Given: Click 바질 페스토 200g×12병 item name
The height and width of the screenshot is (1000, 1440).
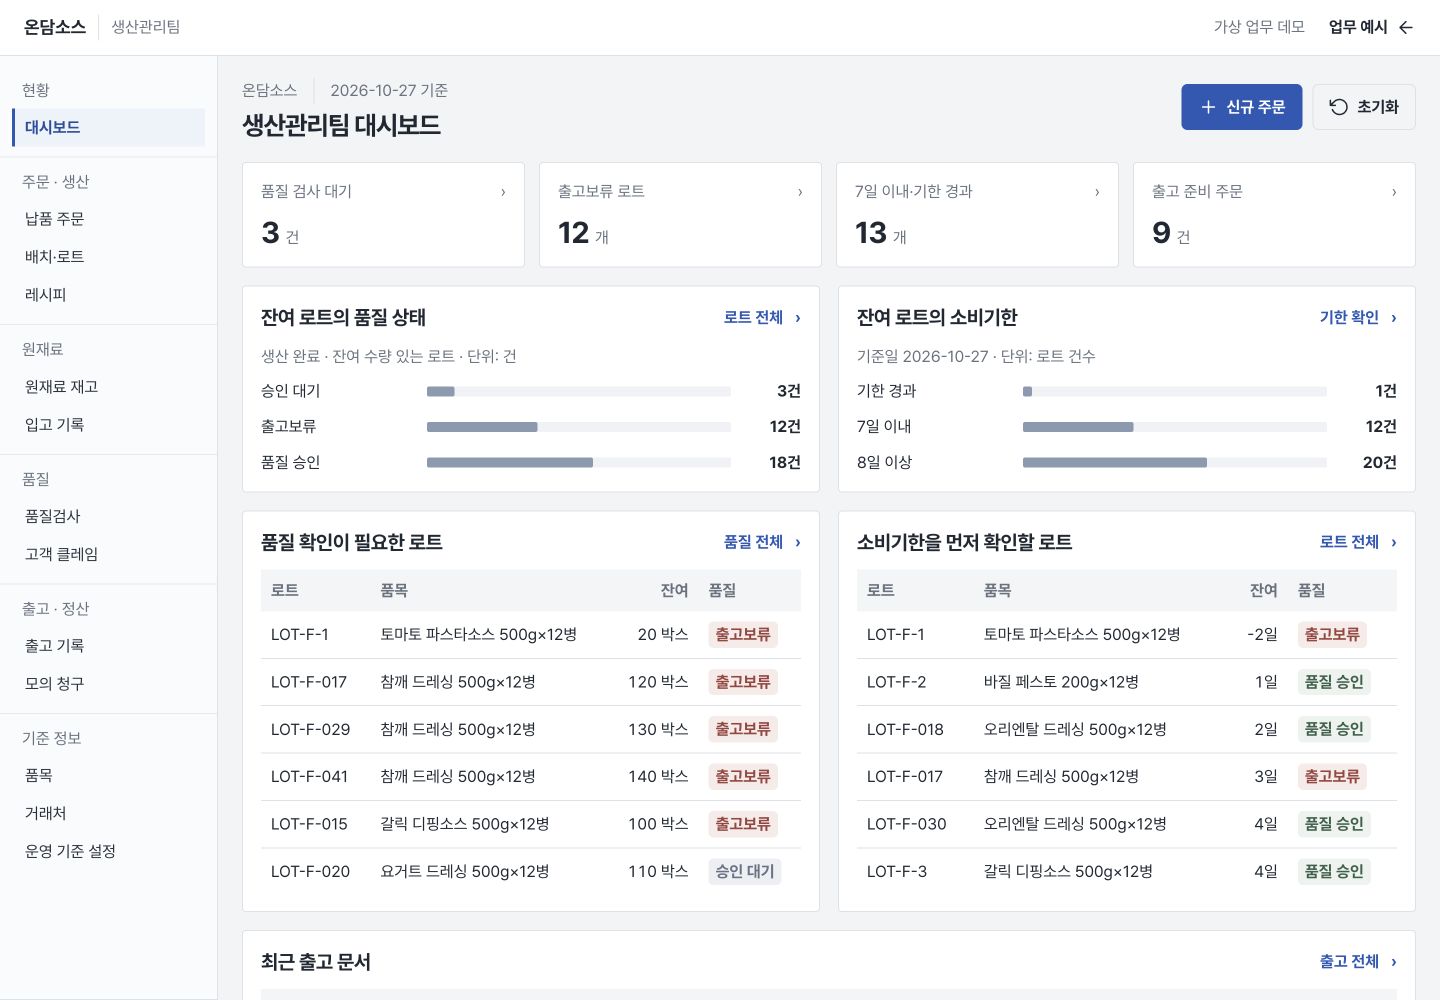Looking at the screenshot, I should coord(1061,682).
